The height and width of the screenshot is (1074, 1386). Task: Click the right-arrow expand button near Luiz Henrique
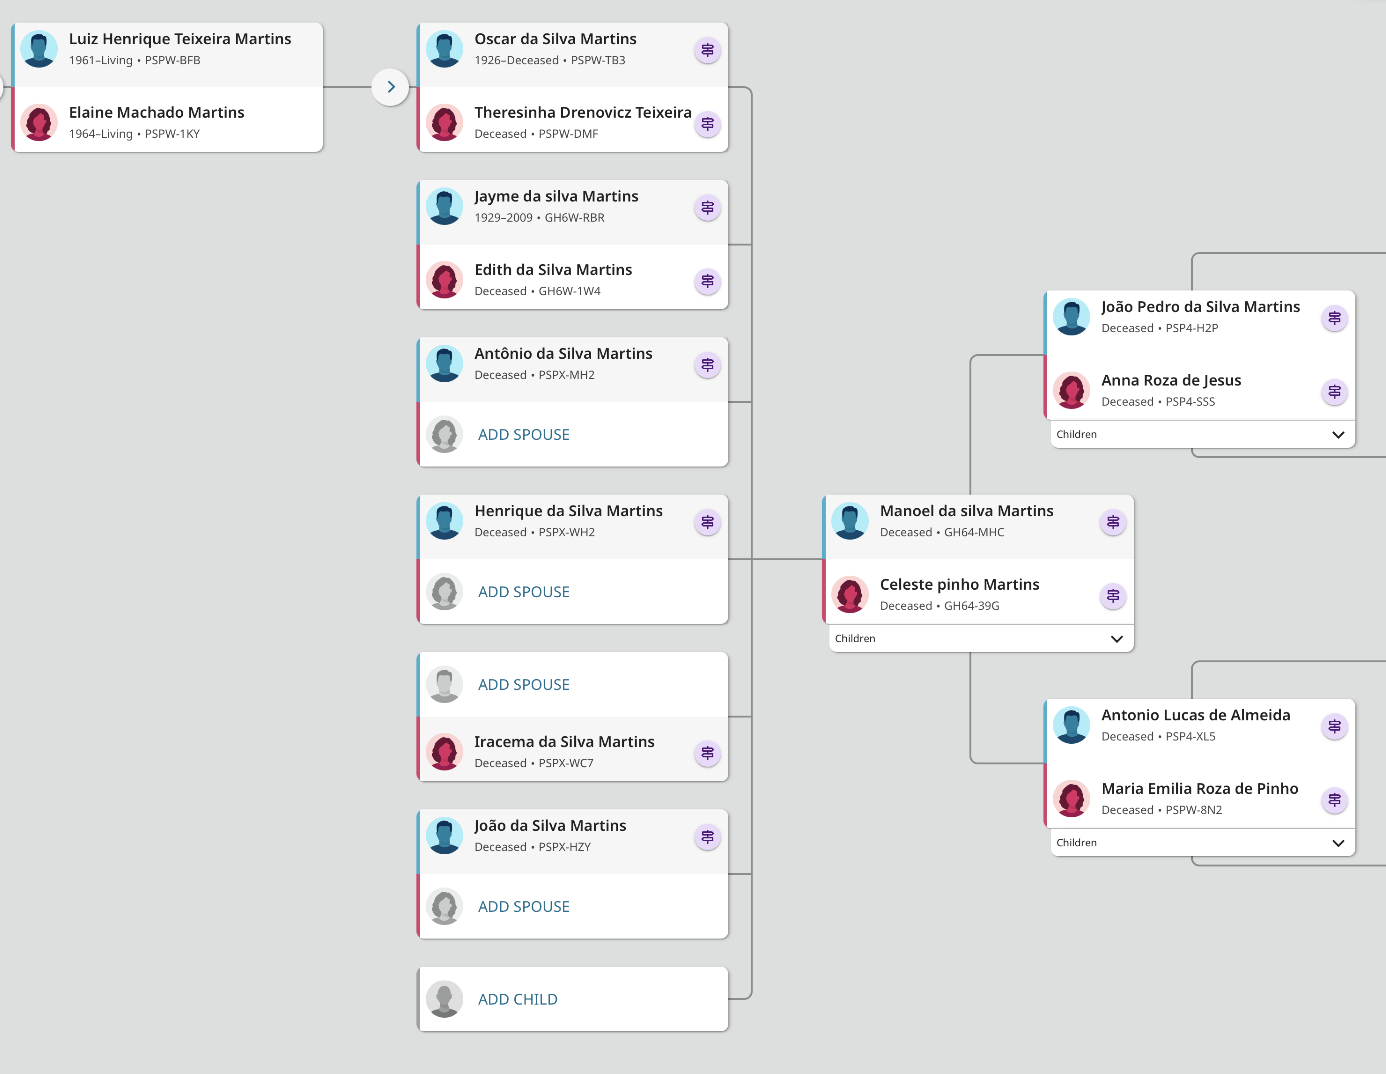tap(391, 87)
